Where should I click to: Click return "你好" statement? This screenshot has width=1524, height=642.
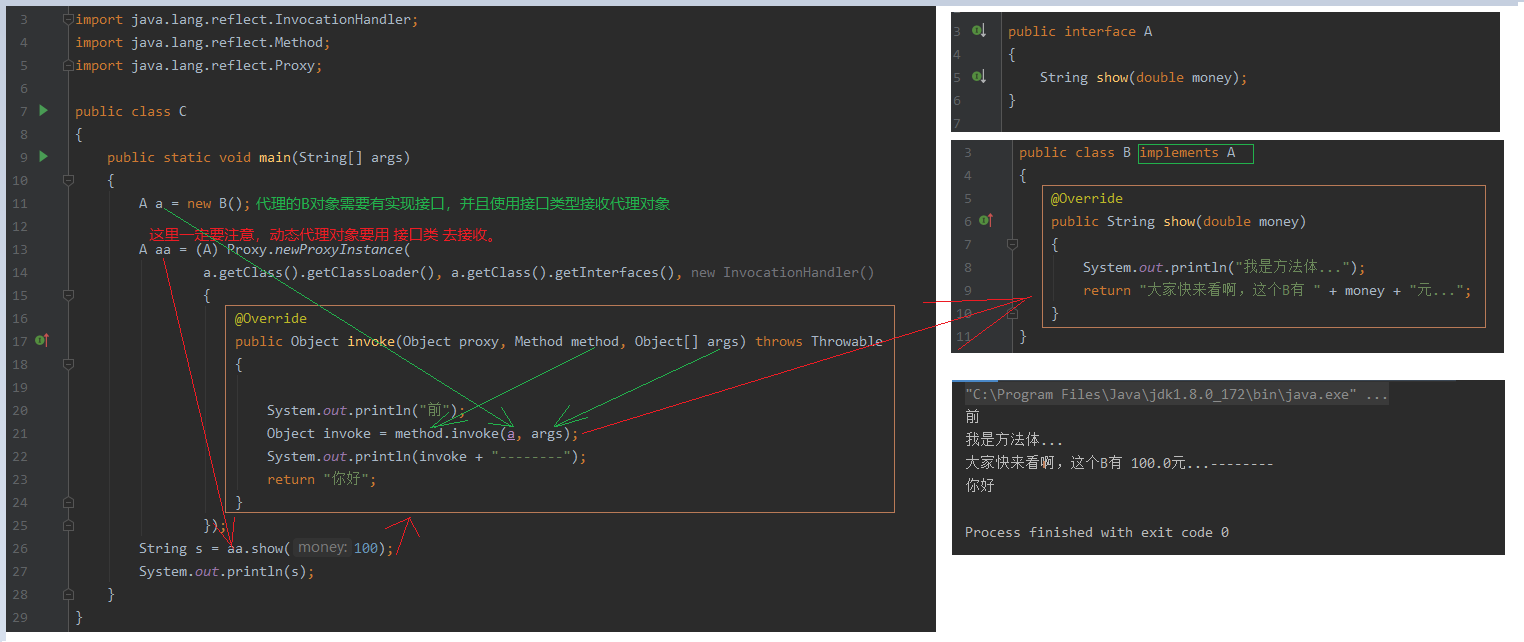point(322,479)
